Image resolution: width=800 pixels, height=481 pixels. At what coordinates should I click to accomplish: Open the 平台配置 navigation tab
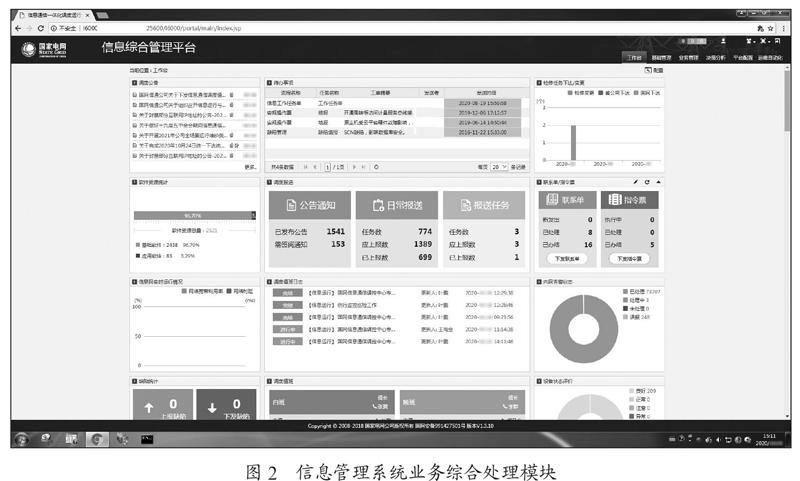click(743, 58)
